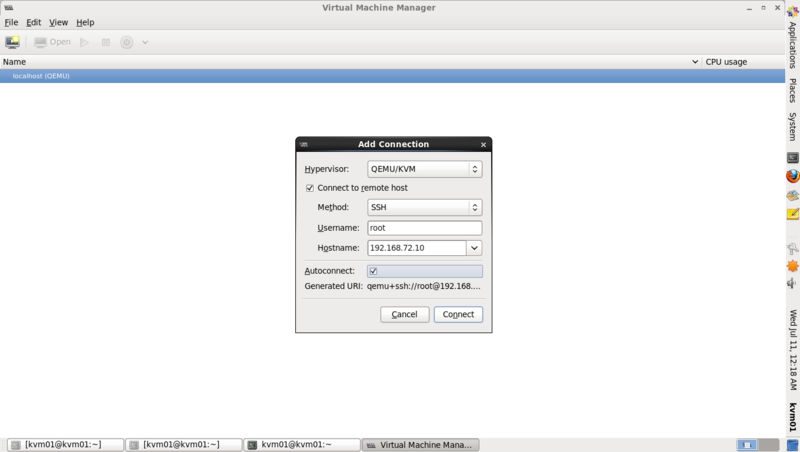Switch to kvm01@kvm01:~ terminal taskbar entry
800x452 pixels.
302,445
